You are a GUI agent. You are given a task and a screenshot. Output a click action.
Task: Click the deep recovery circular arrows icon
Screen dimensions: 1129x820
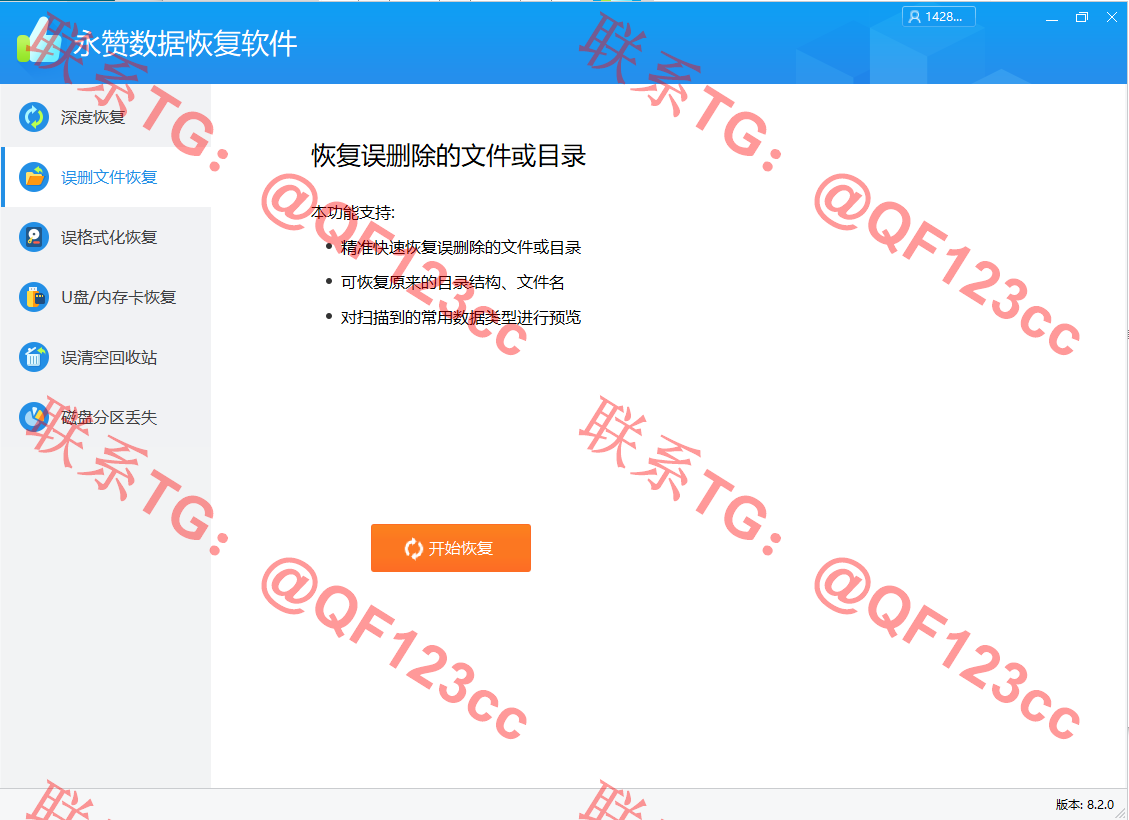(x=34, y=117)
